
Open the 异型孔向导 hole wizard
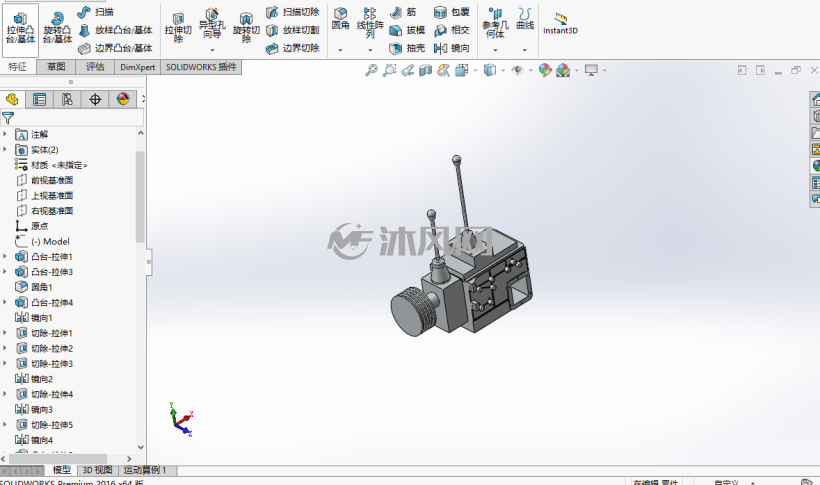[212, 26]
